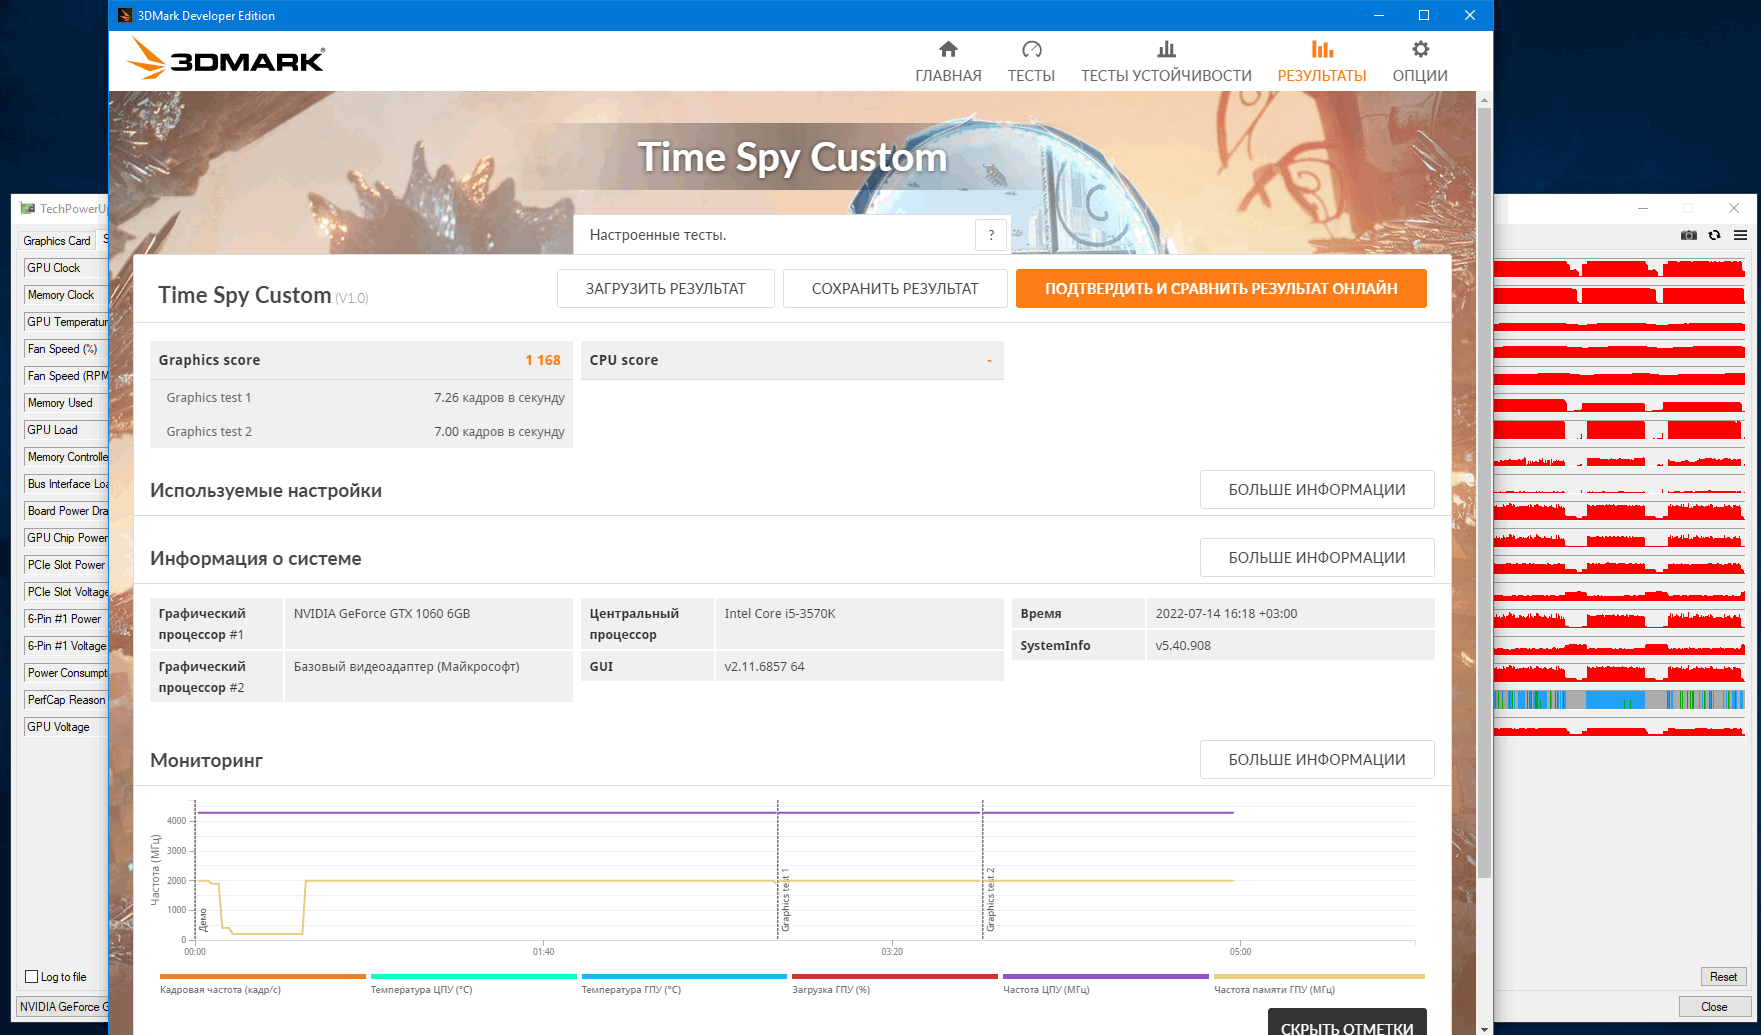Click orange ПОДТВЕРДИТЬ И СРАВНИТЬ РЕЗУЛЬТАТ ОНЛАЙН button

[x=1221, y=289]
